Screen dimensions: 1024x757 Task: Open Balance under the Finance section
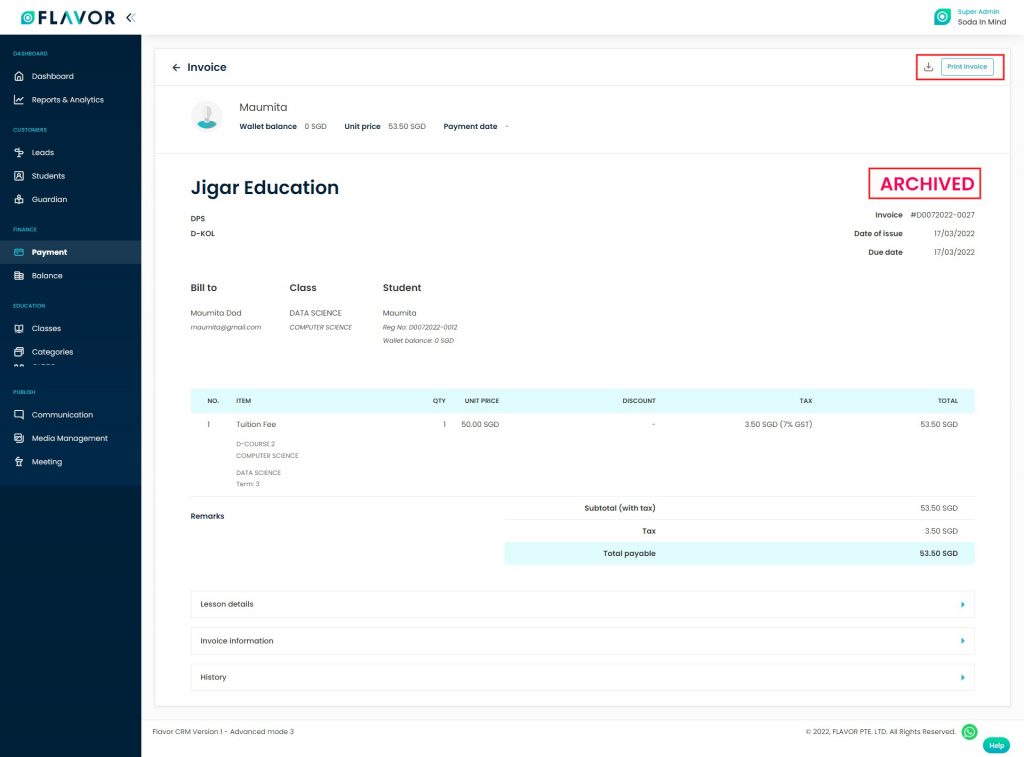(x=20, y=275)
